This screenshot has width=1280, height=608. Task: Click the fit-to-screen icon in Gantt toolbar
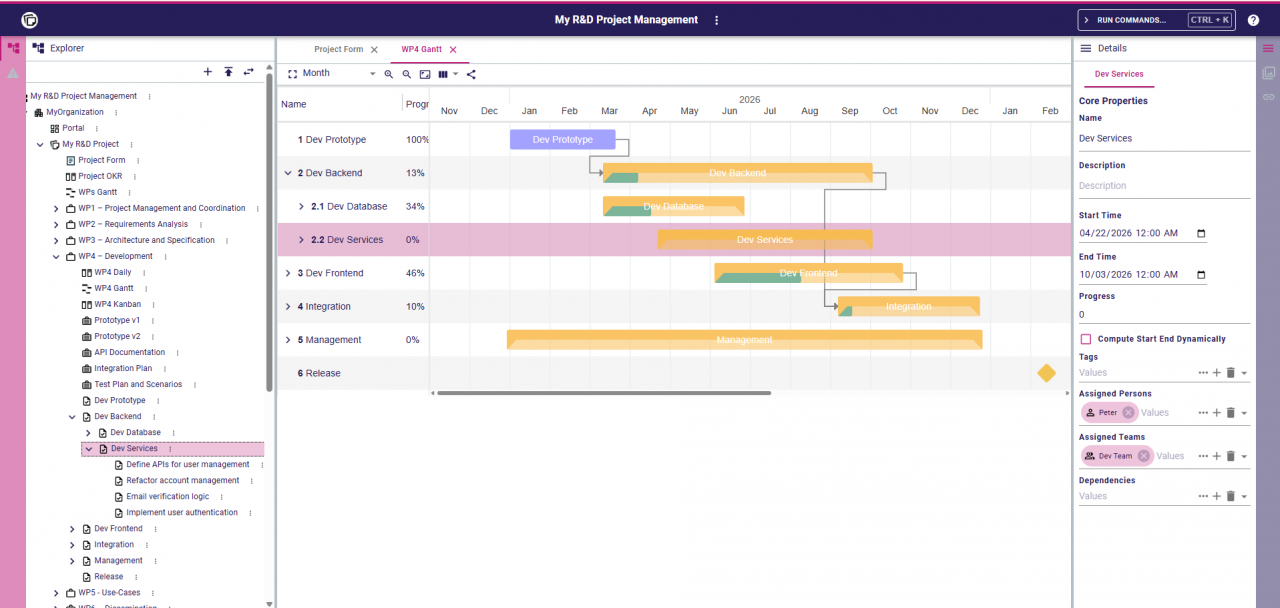click(x=424, y=74)
